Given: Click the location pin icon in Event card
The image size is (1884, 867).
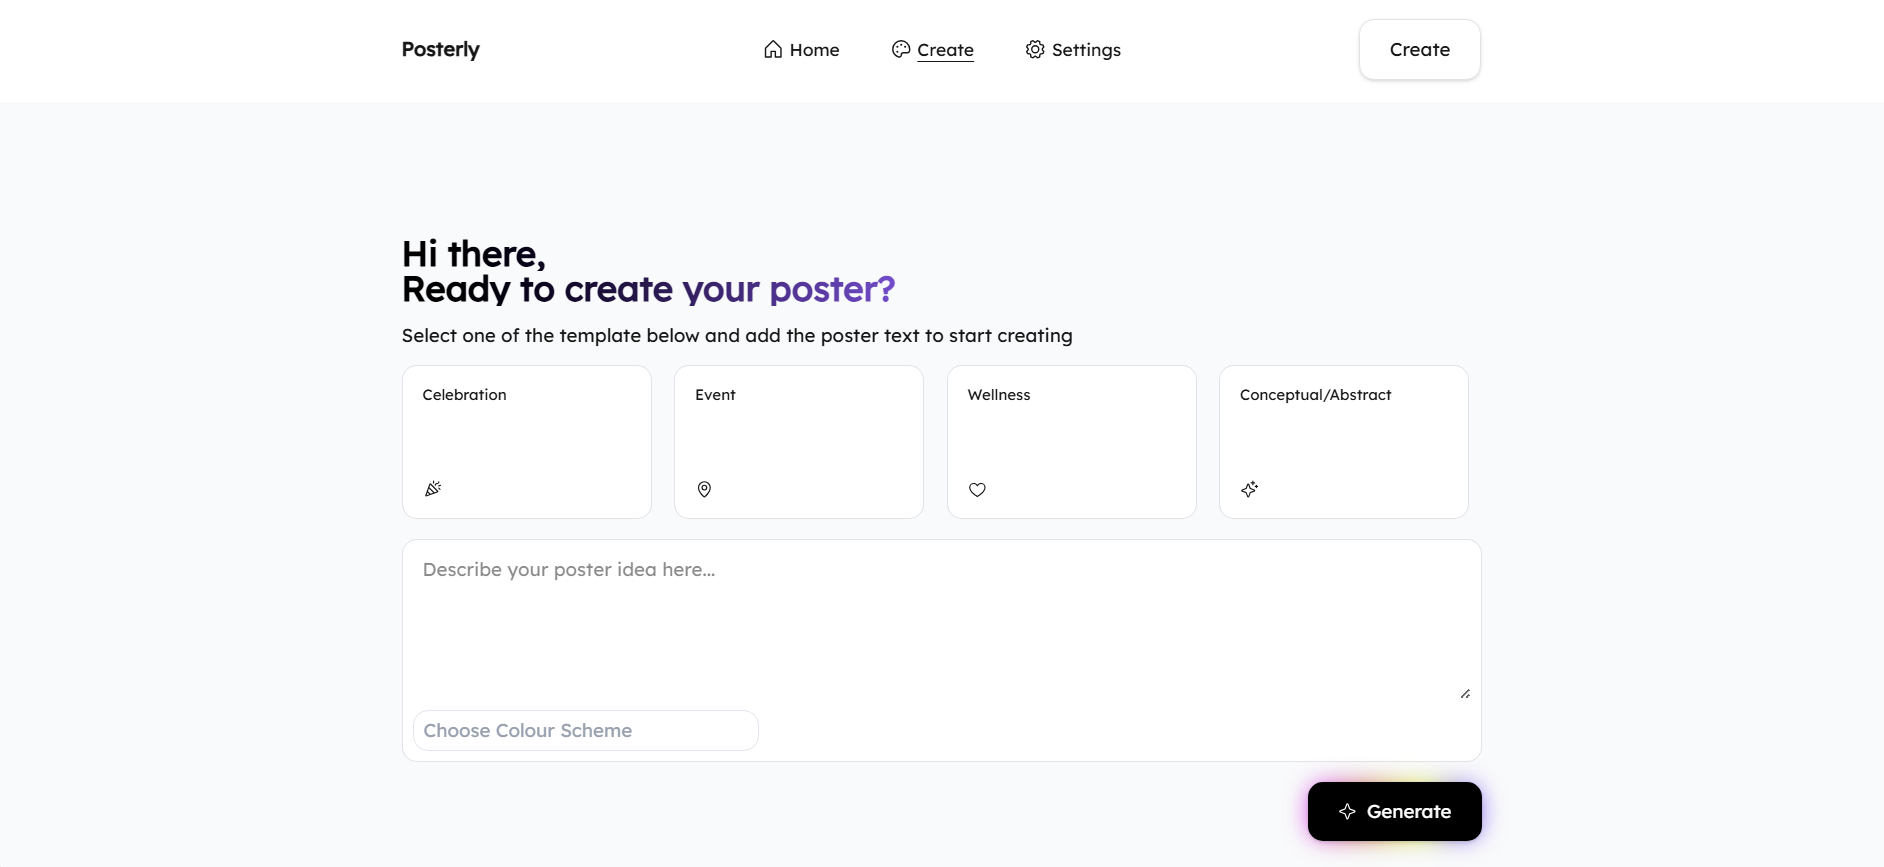Looking at the screenshot, I should [705, 489].
